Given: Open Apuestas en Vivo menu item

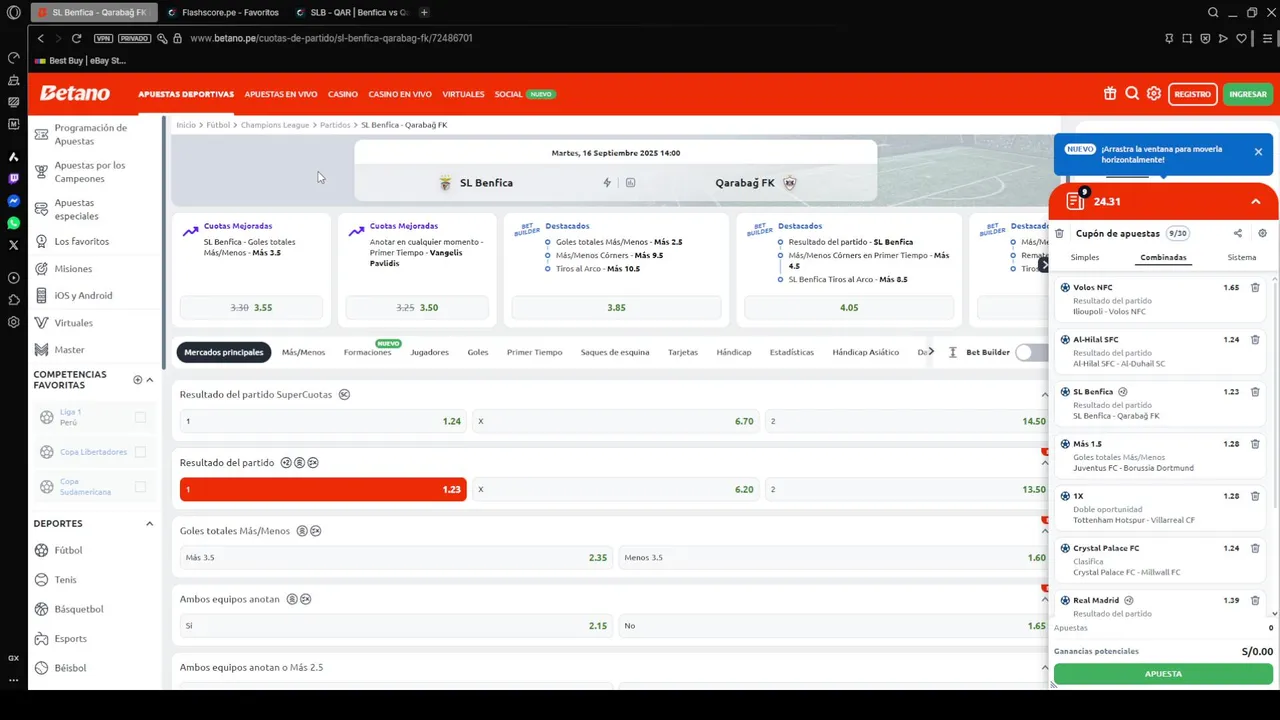Looking at the screenshot, I should [281, 94].
